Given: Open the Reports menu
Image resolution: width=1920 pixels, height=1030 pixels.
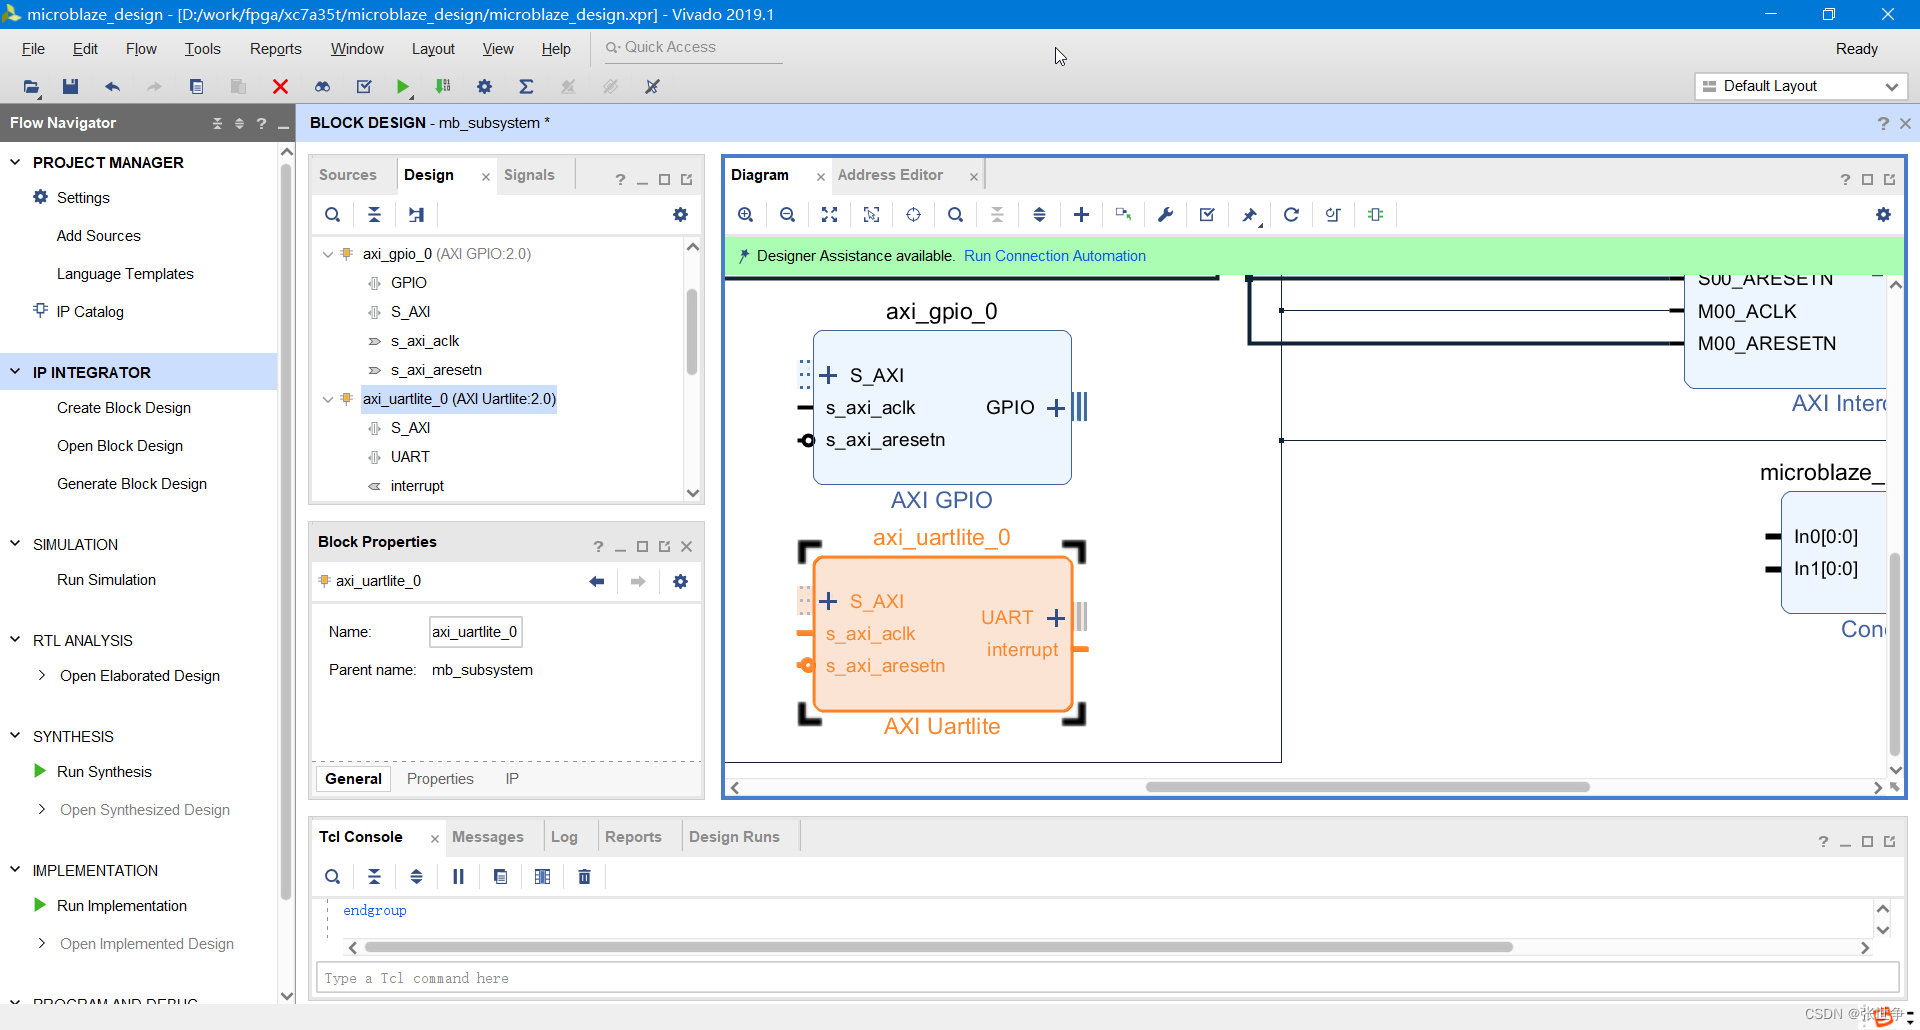Looking at the screenshot, I should [275, 49].
